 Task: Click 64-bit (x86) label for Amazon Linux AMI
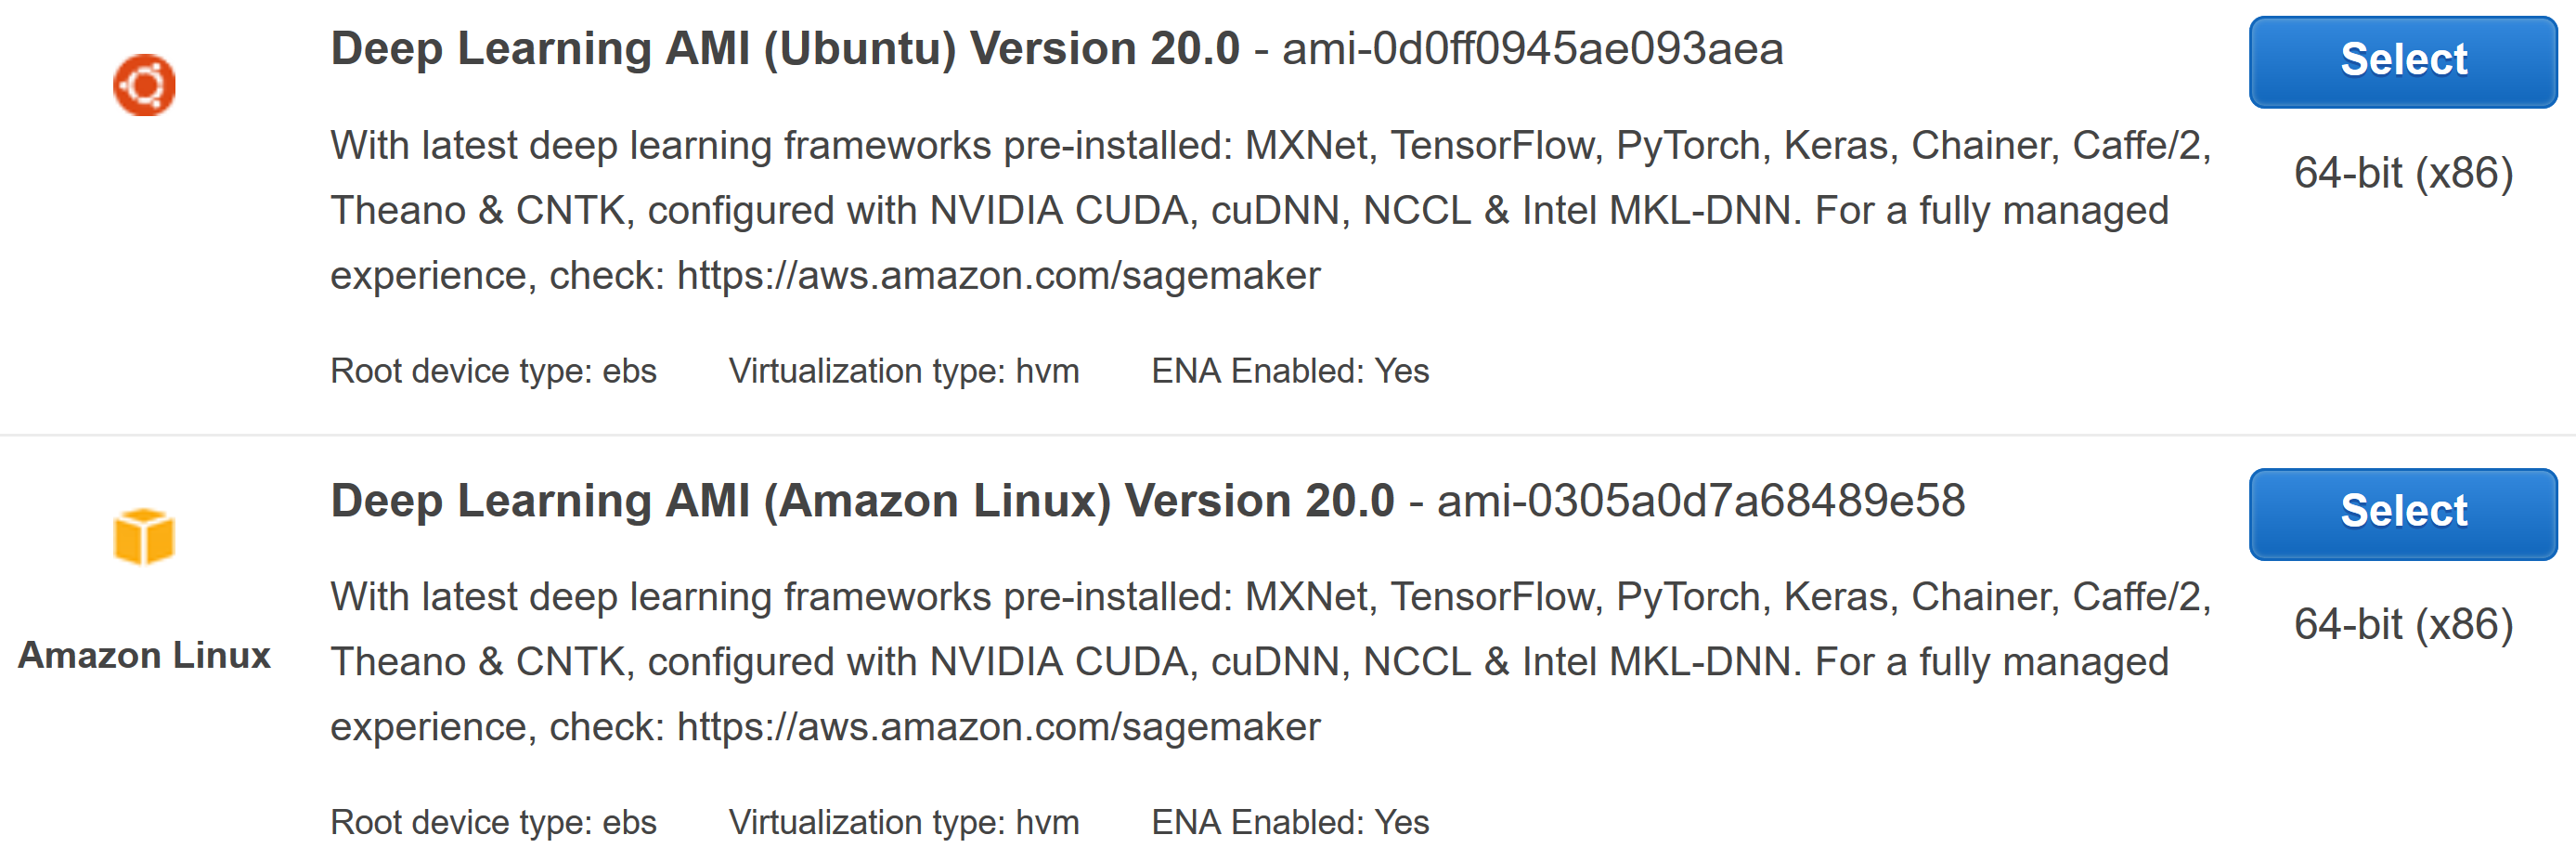2402,624
